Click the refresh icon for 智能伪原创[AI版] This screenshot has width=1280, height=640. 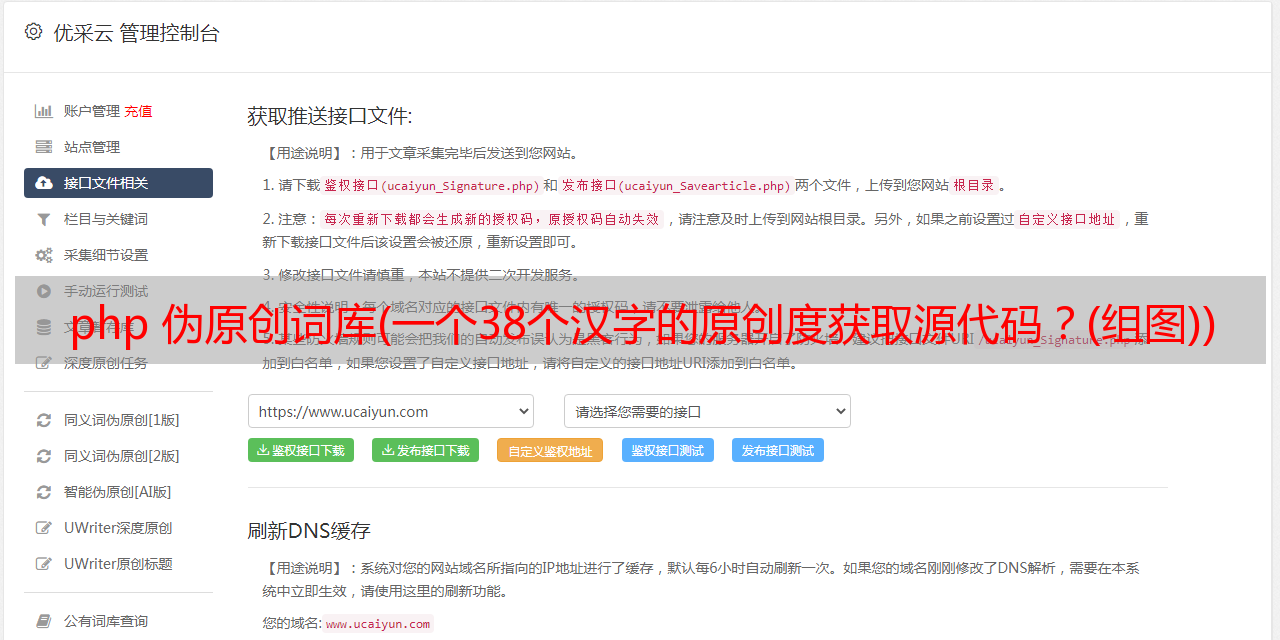point(44,492)
